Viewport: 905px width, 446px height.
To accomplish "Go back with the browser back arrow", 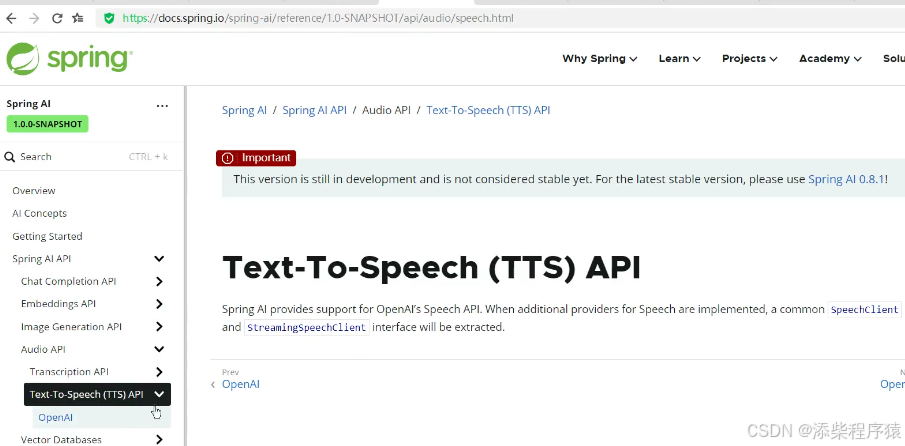I will coord(11,18).
